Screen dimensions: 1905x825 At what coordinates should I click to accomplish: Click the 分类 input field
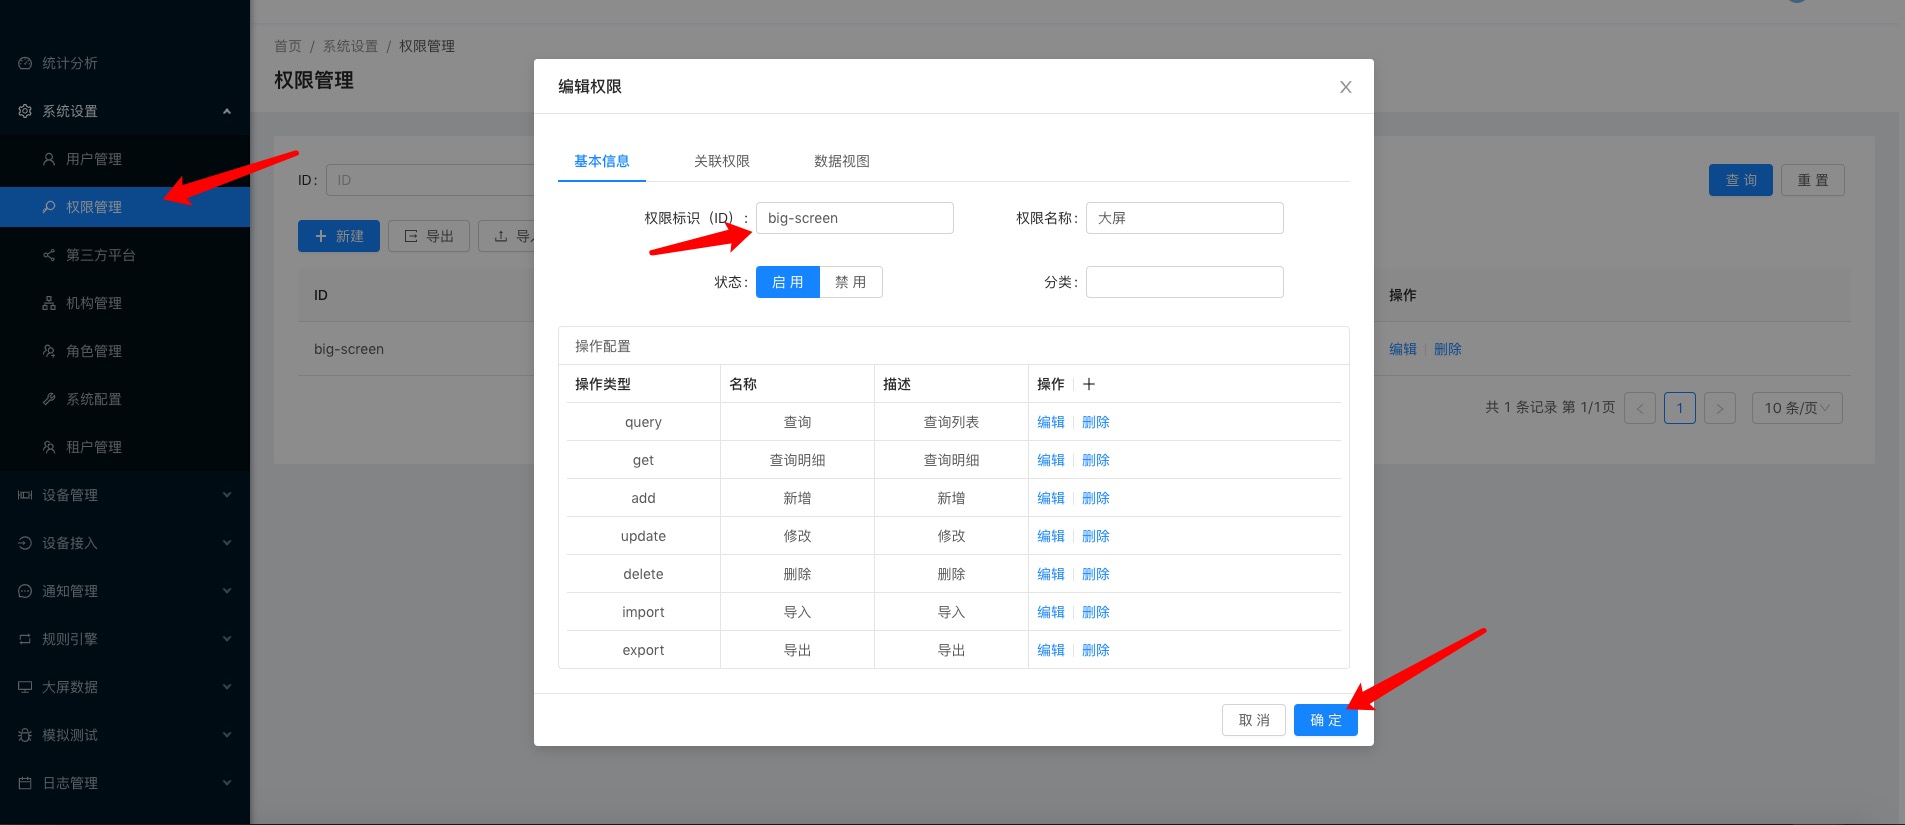[1184, 282]
